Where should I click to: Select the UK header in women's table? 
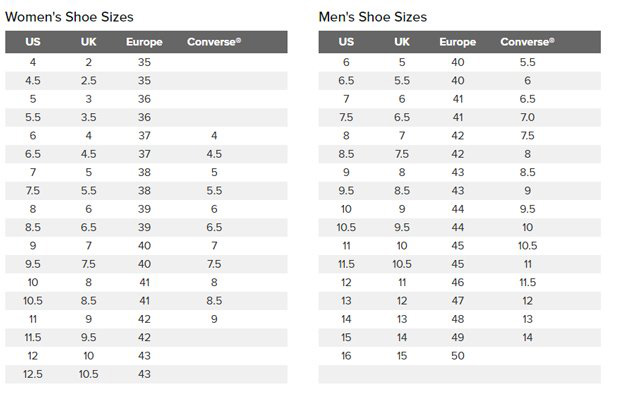click(88, 42)
